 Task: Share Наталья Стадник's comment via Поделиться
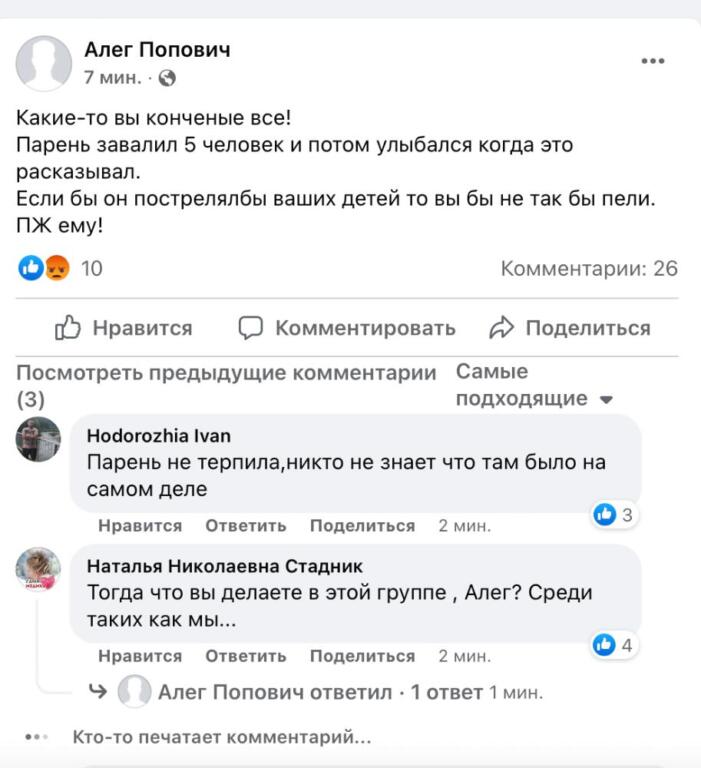coord(362,656)
